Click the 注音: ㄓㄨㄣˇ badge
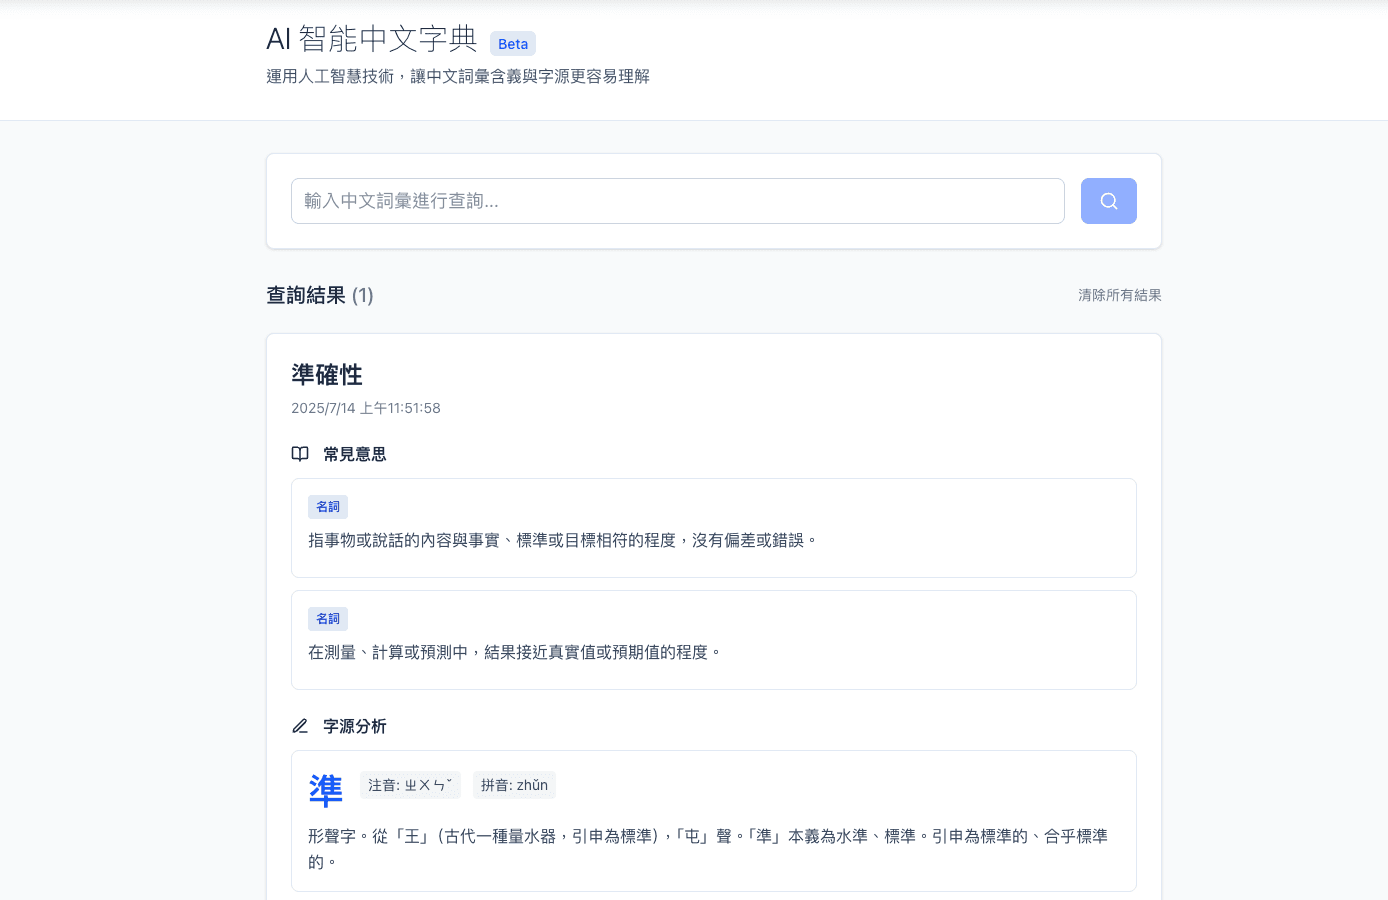1388x900 pixels. click(410, 785)
